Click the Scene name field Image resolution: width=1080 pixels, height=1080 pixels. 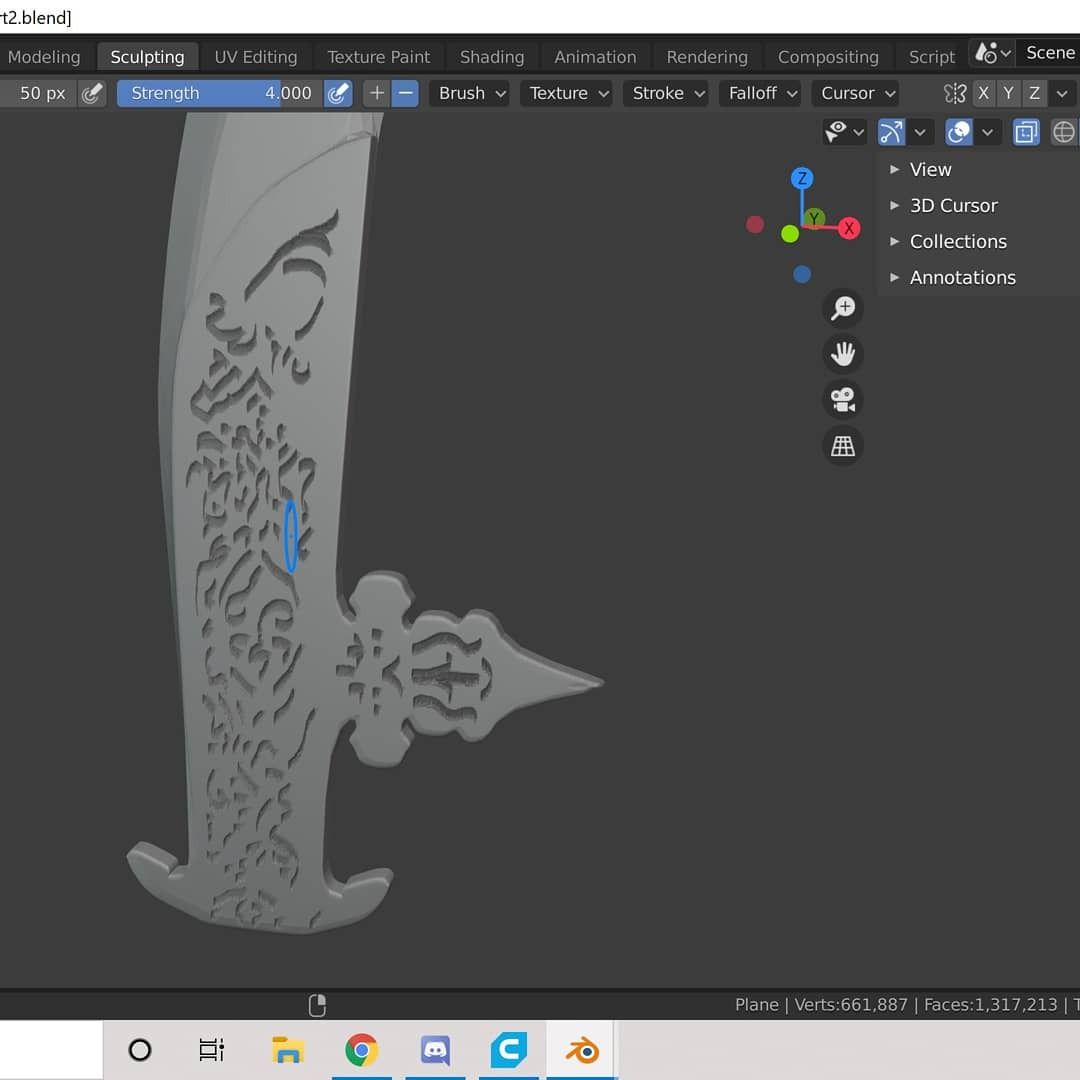click(1049, 52)
